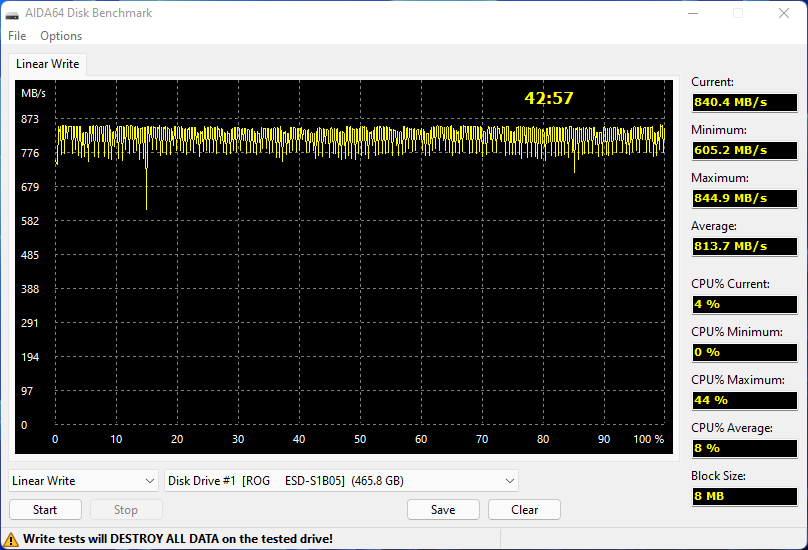Viewport: 808px width, 550px height.
Task: Open the File menu
Action: (x=17, y=36)
